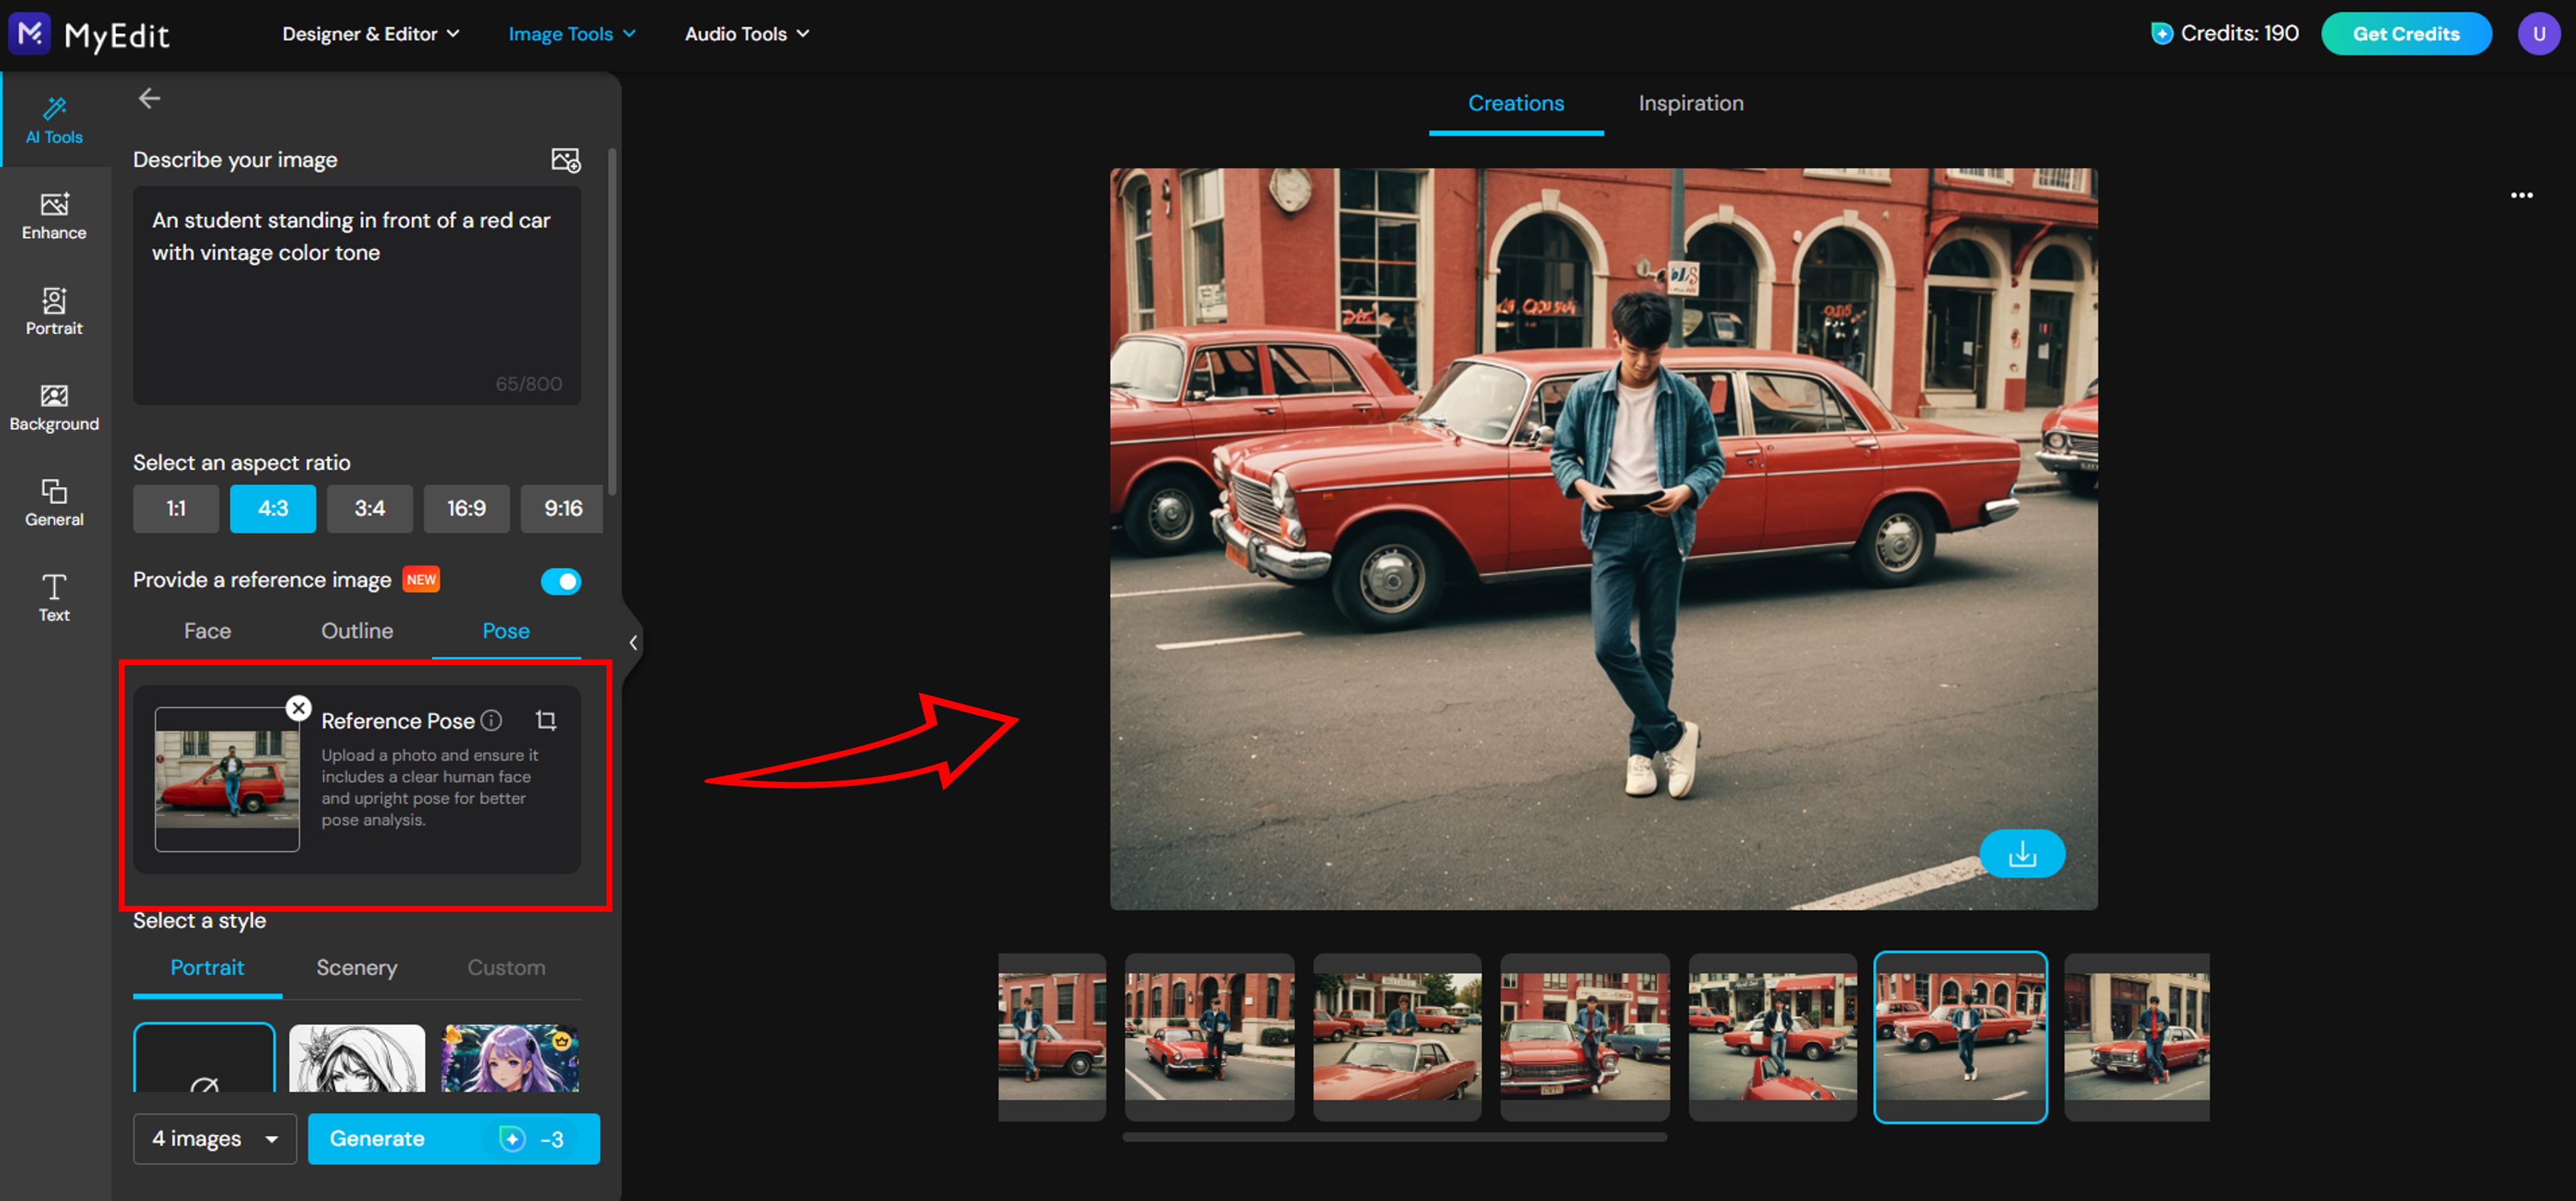Switch to the Inspiration tab
Image resolution: width=2576 pixels, height=1201 pixels.
[x=1690, y=103]
